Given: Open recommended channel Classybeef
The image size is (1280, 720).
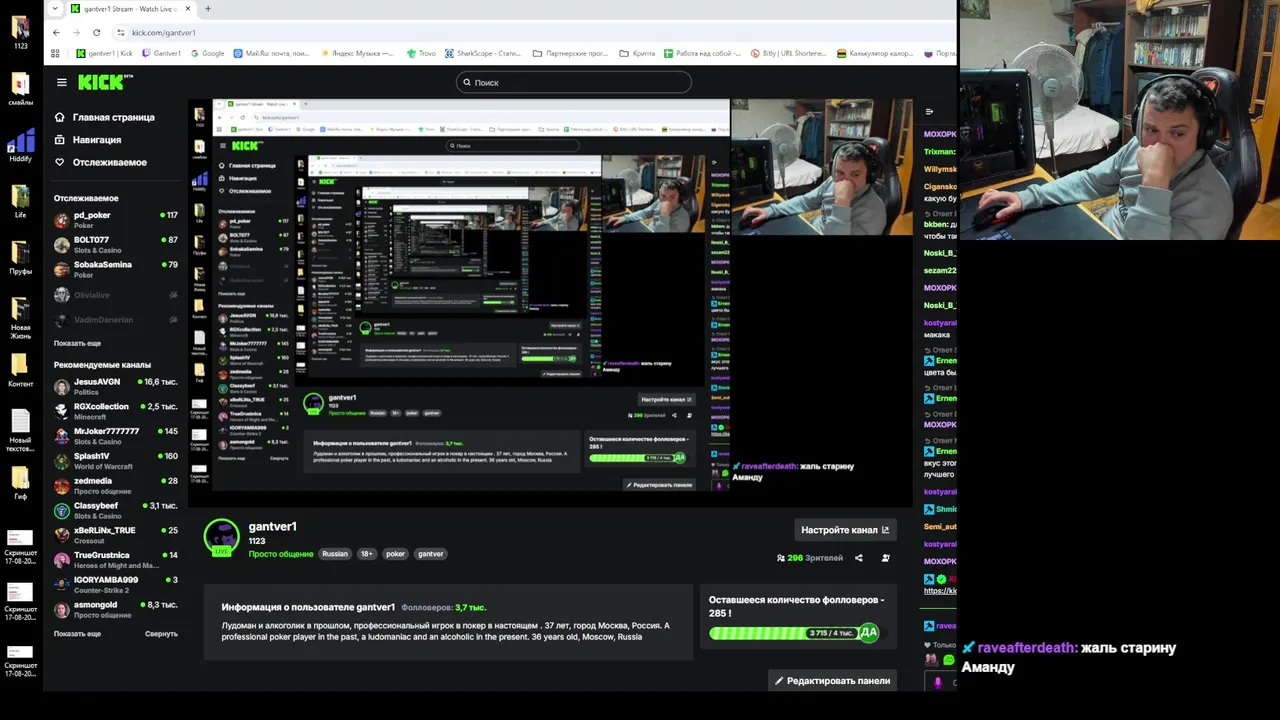Looking at the screenshot, I should tap(115, 510).
